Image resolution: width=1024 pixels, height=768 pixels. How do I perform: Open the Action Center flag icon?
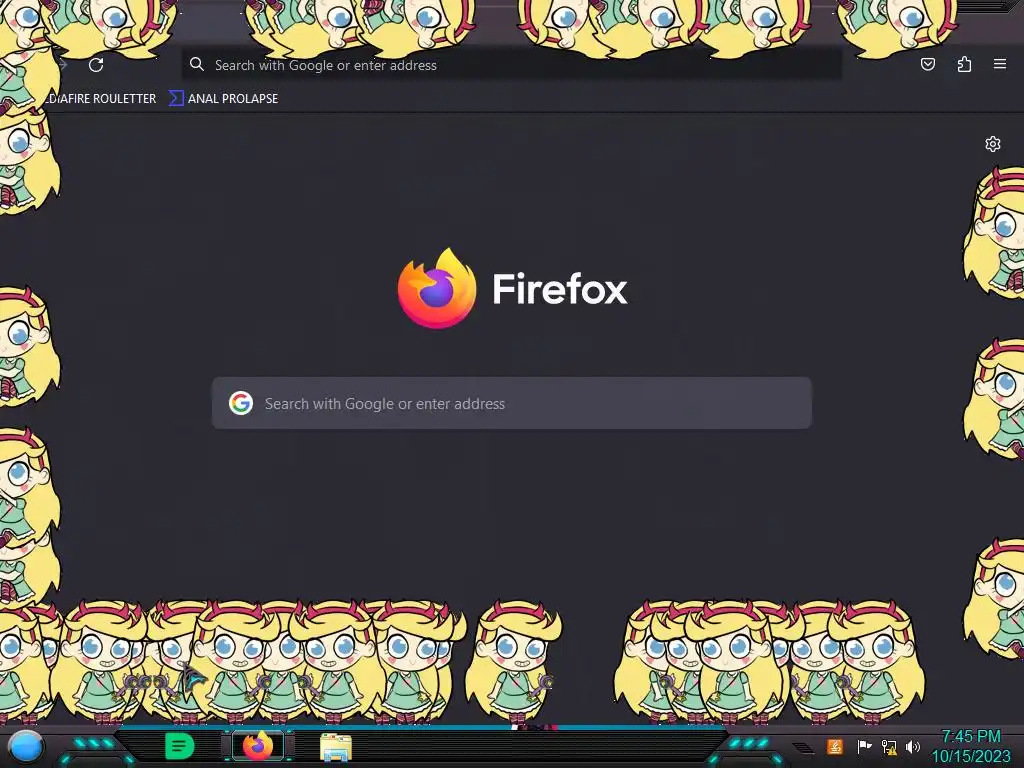coord(864,746)
